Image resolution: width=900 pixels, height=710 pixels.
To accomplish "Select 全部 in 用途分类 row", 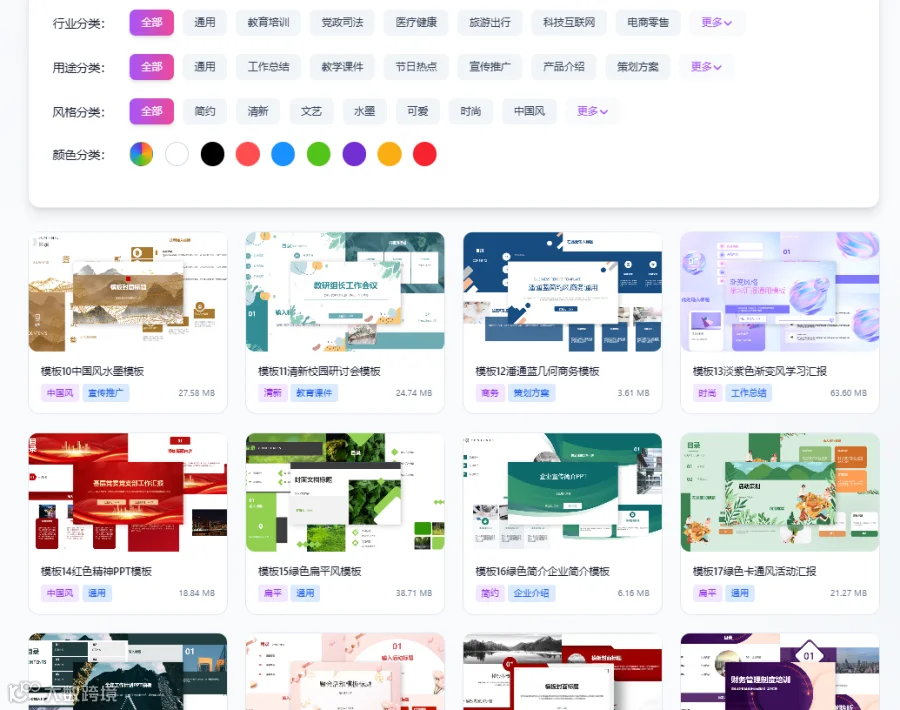I will coord(152,67).
